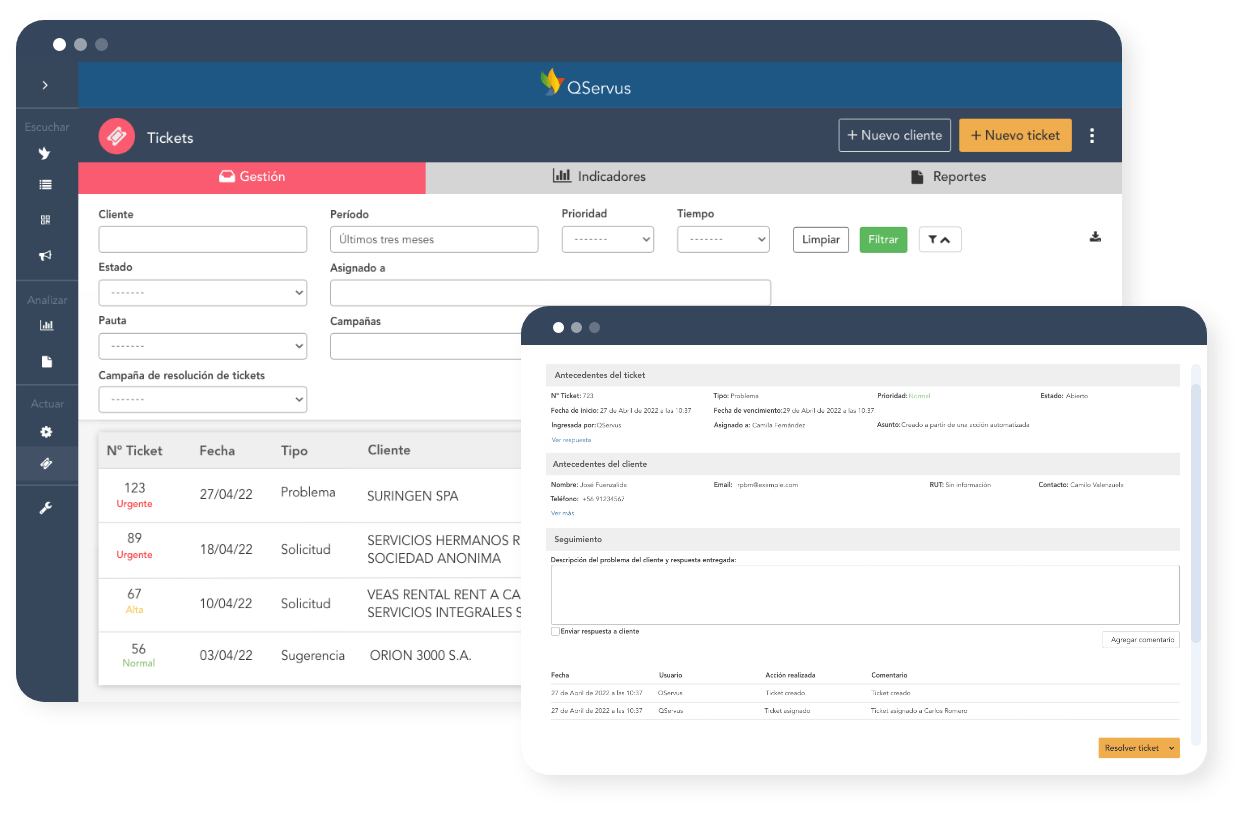
Task: Toggle the advanced filter collapse button
Action: click(939, 240)
